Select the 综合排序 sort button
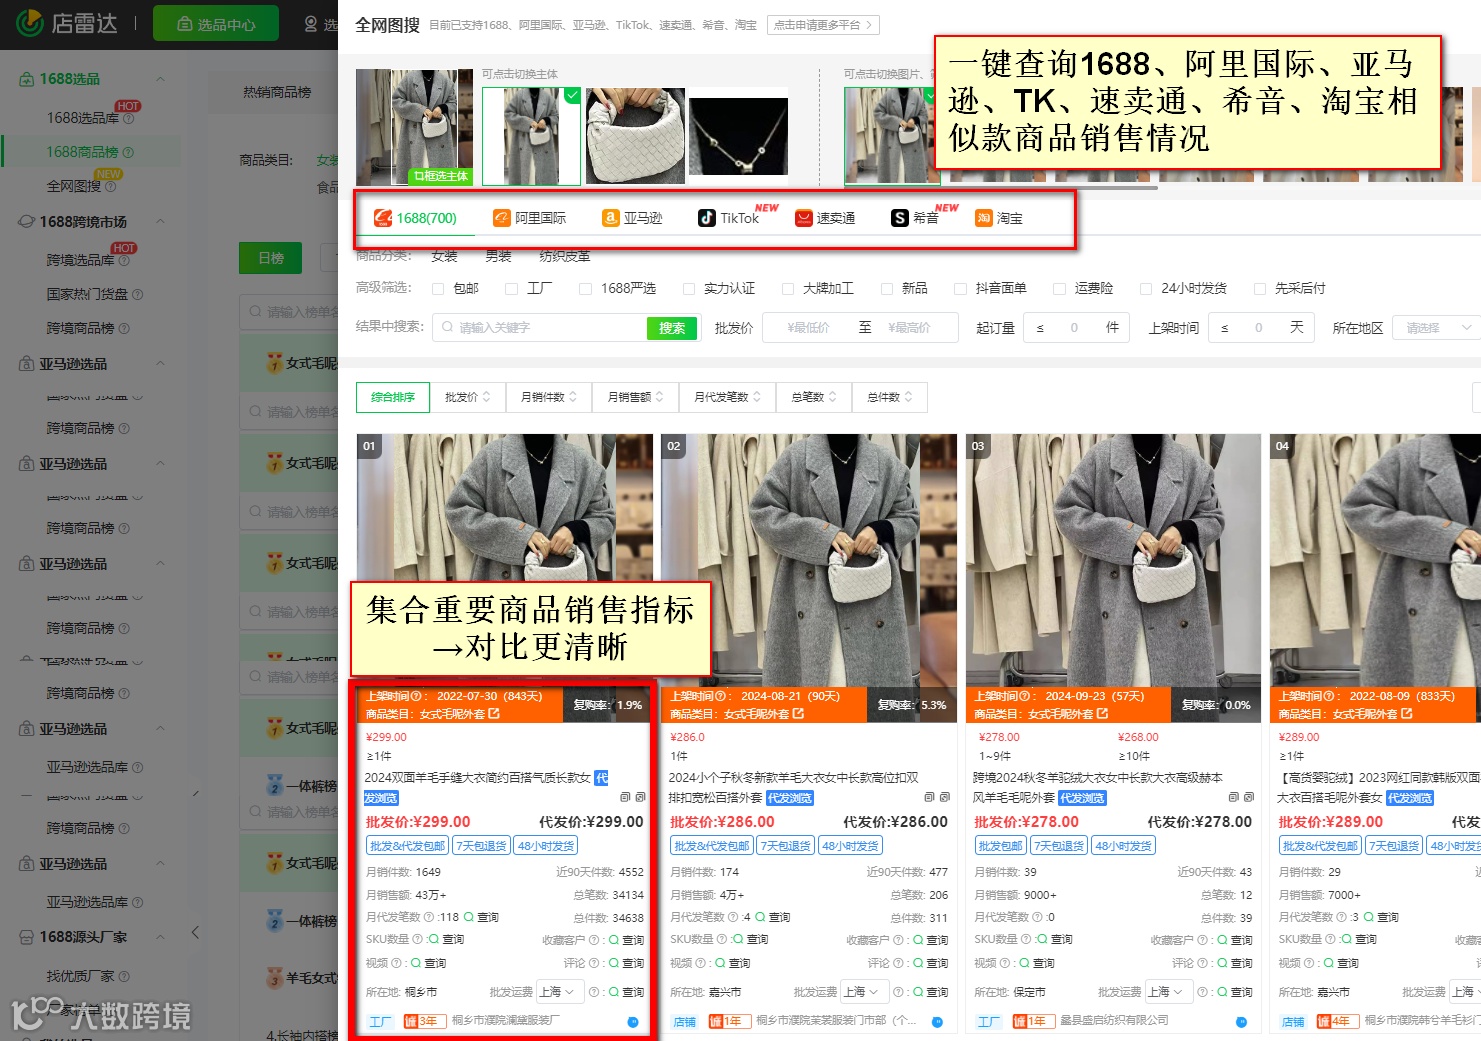 pyautogui.click(x=393, y=397)
